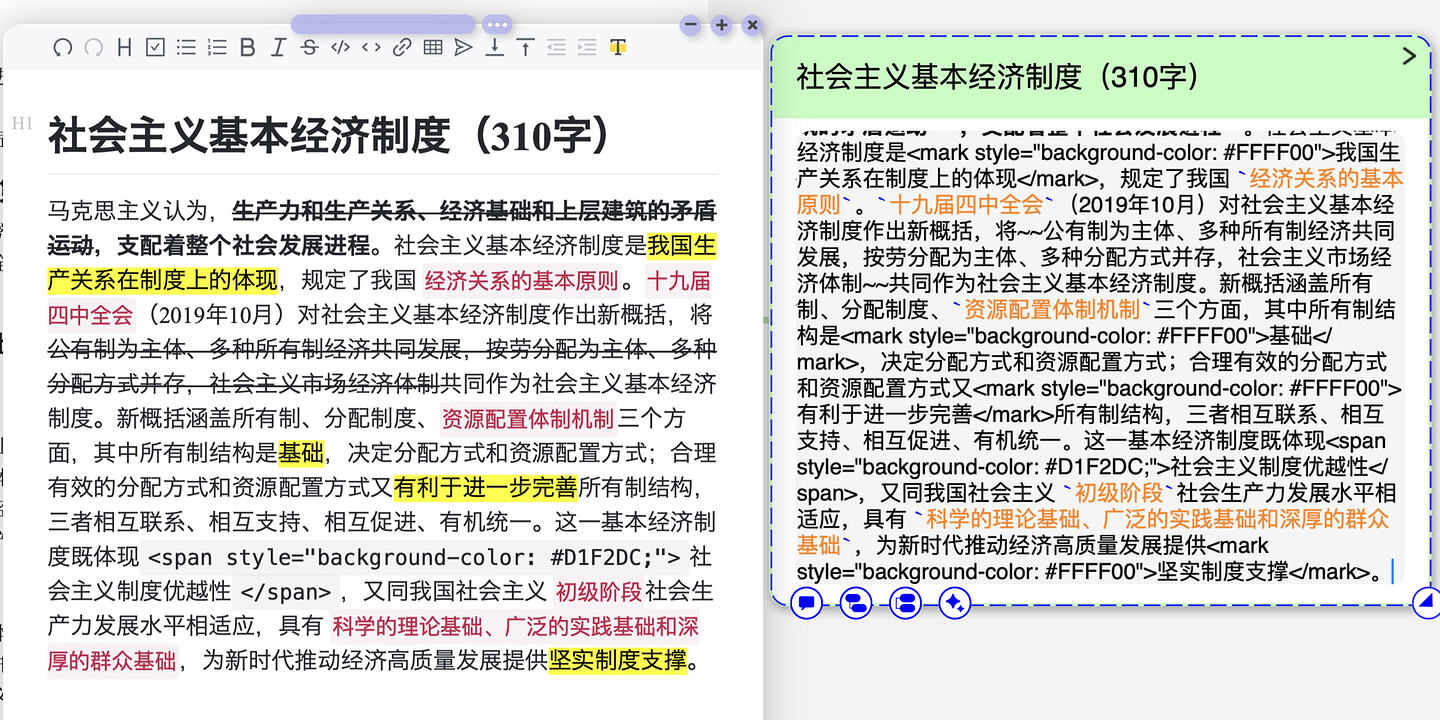Click the H1 marker beside the title
The width and height of the screenshot is (1440, 720).
(22, 123)
